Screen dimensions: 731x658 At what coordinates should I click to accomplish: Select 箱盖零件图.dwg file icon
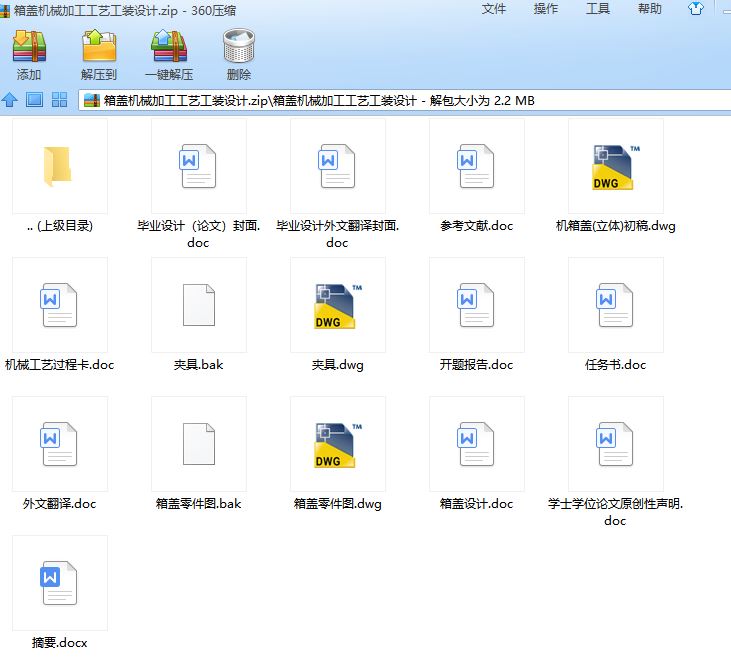[338, 445]
